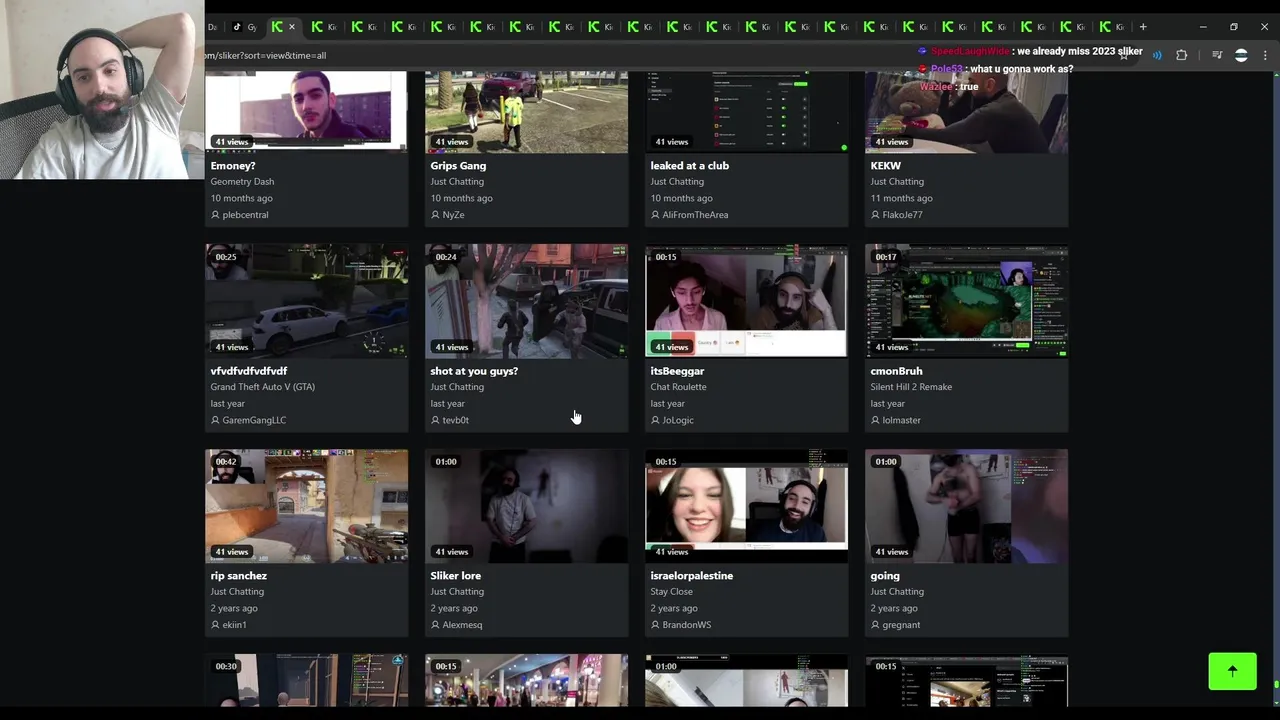This screenshot has height=720, width=1280.
Task: Click the 'KEKW' clip title
Action: click(x=885, y=166)
